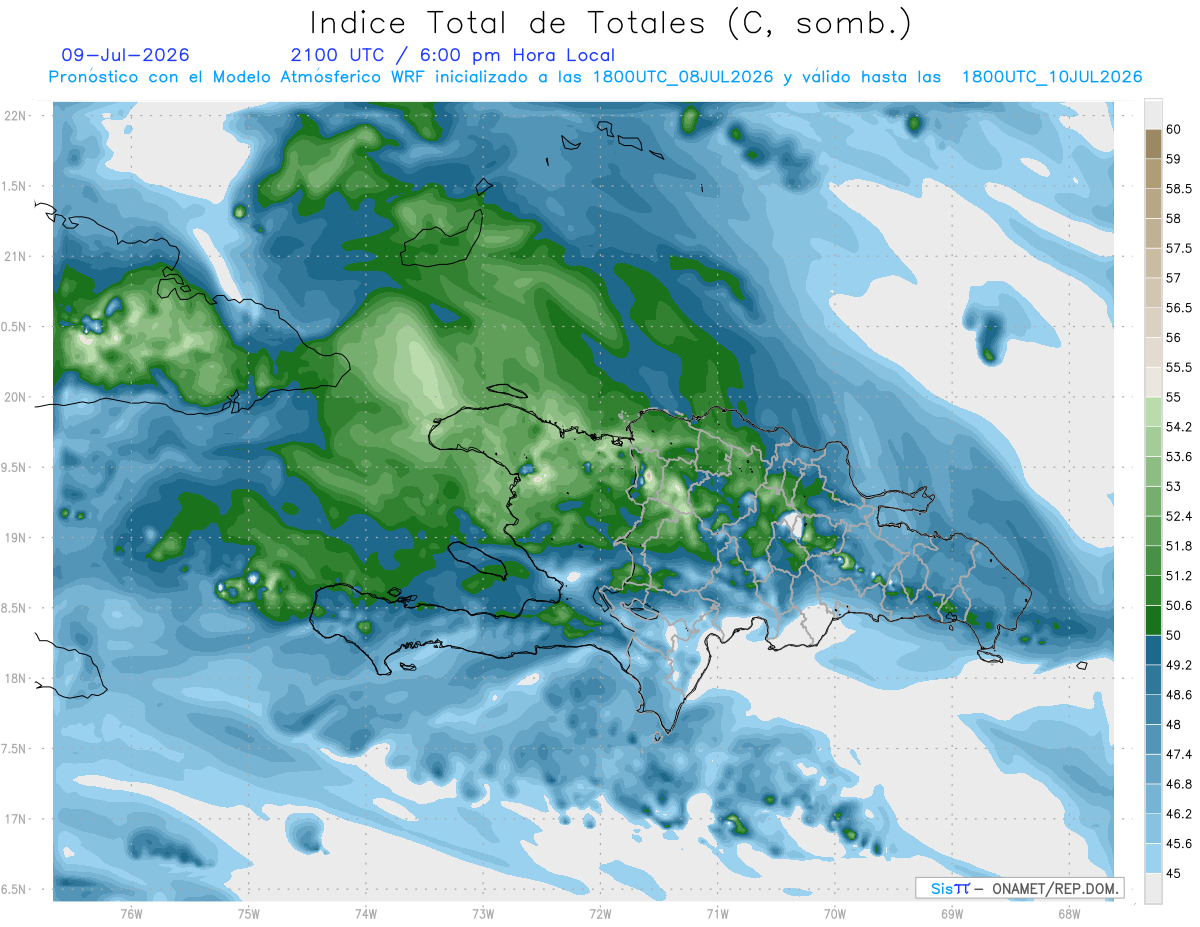Viewport: 1200px width, 927px height.
Task: Click the title 'Indice Total de Totales (C, somb.)'
Action: (610, 24)
